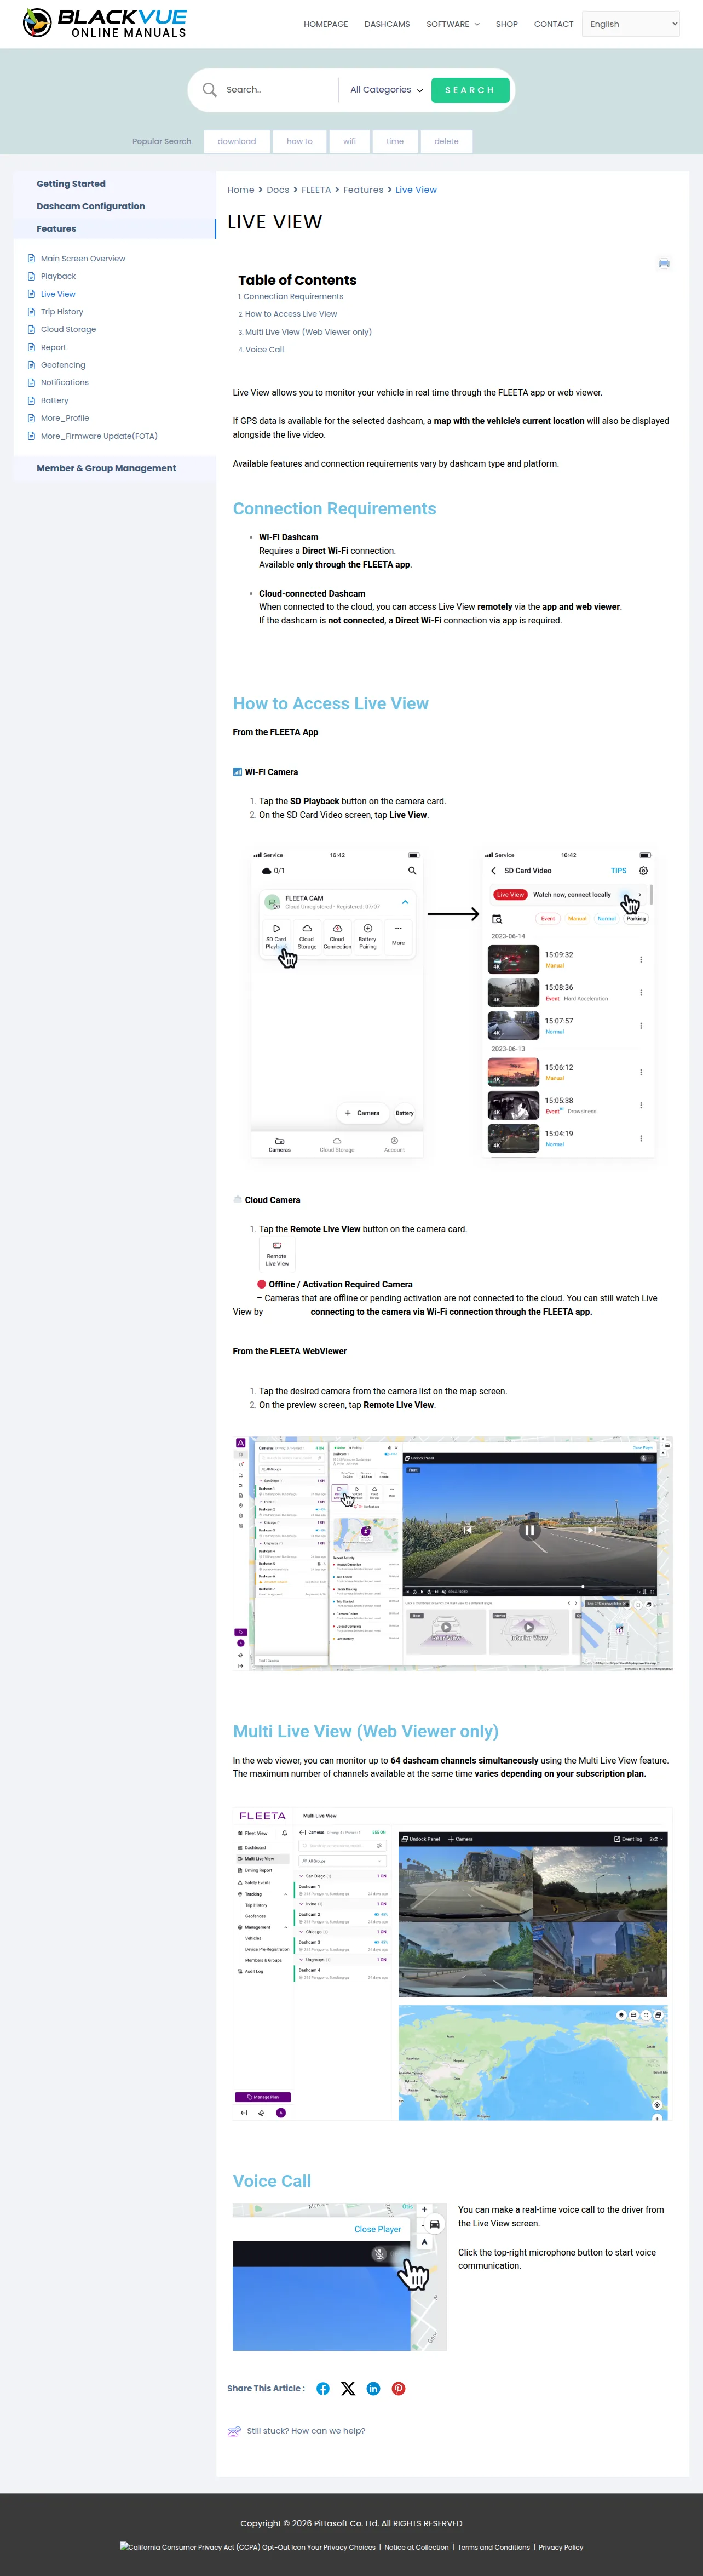
Task: Click the document icon beside Report
Action: click(x=32, y=347)
